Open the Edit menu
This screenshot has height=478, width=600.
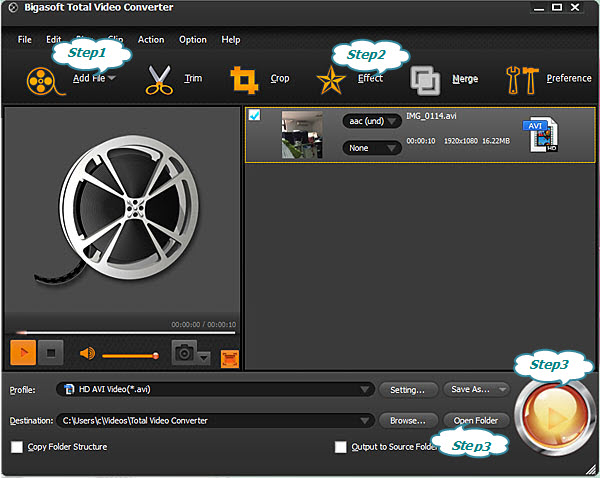pyautogui.click(x=54, y=39)
